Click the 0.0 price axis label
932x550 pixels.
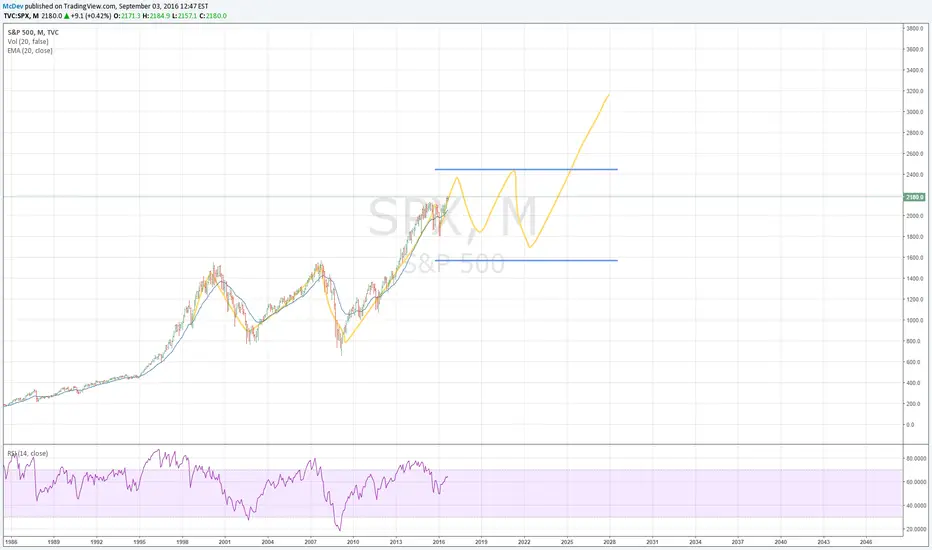910,425
